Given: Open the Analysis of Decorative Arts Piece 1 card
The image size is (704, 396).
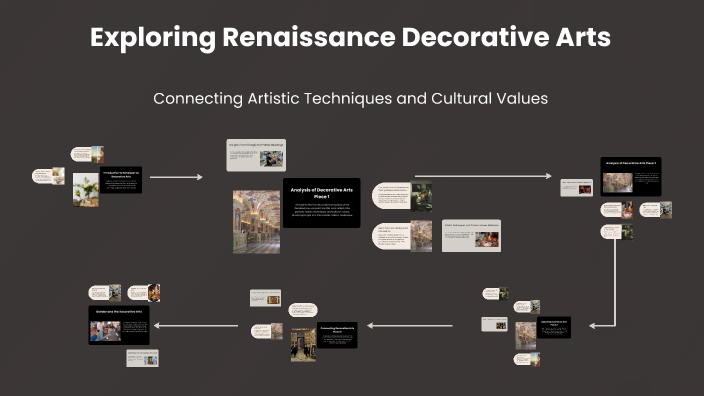Looking at the screenshot, I should tap(321, 203).
